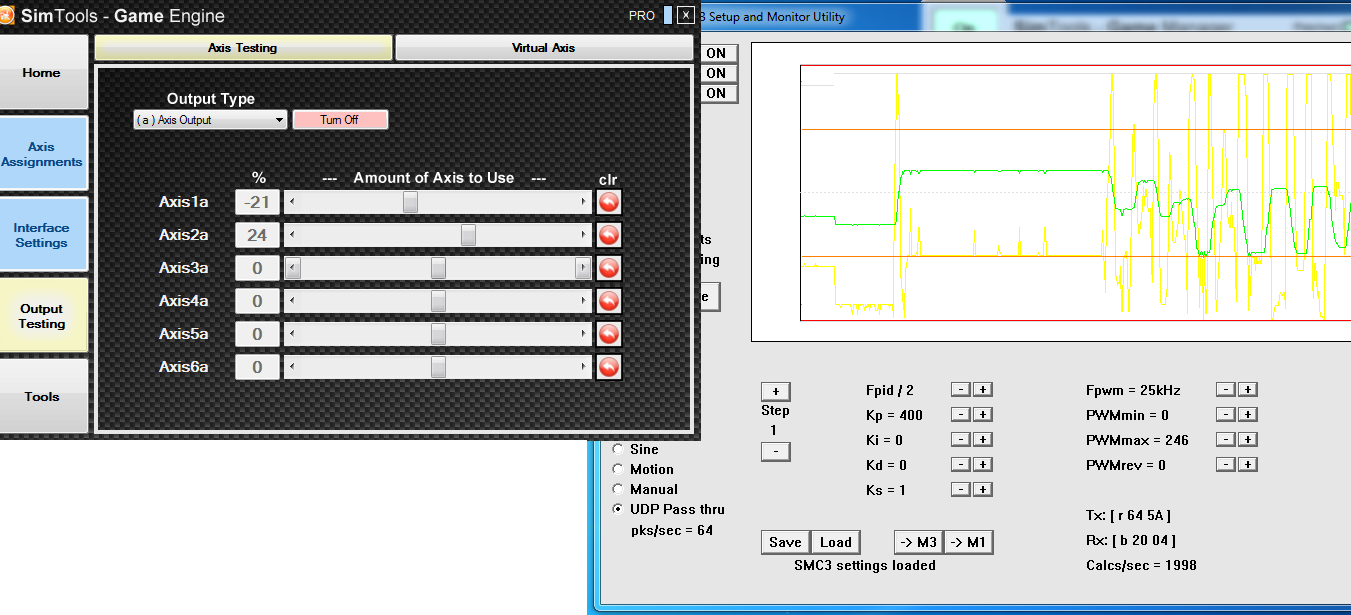Reset Axis1a with its red clr icon
Screen dimensions: 1351x615
click(609, 202)
